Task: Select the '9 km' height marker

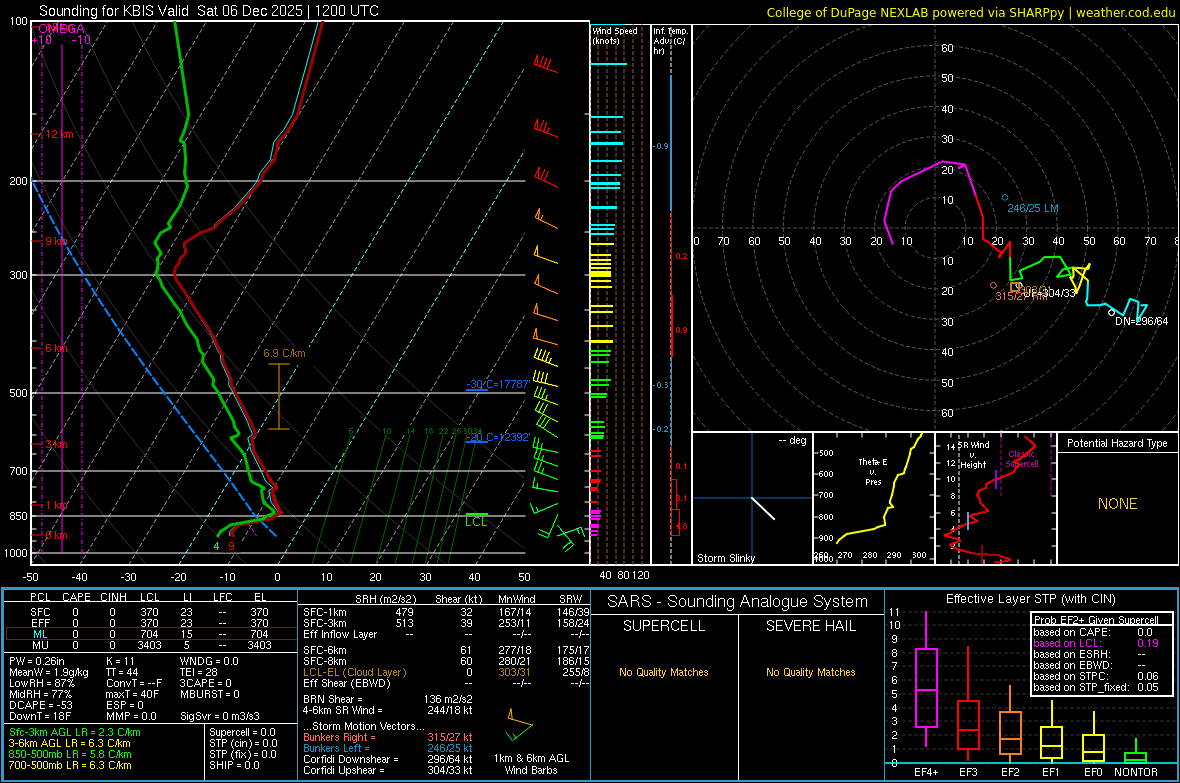Action: click(56, 241)
